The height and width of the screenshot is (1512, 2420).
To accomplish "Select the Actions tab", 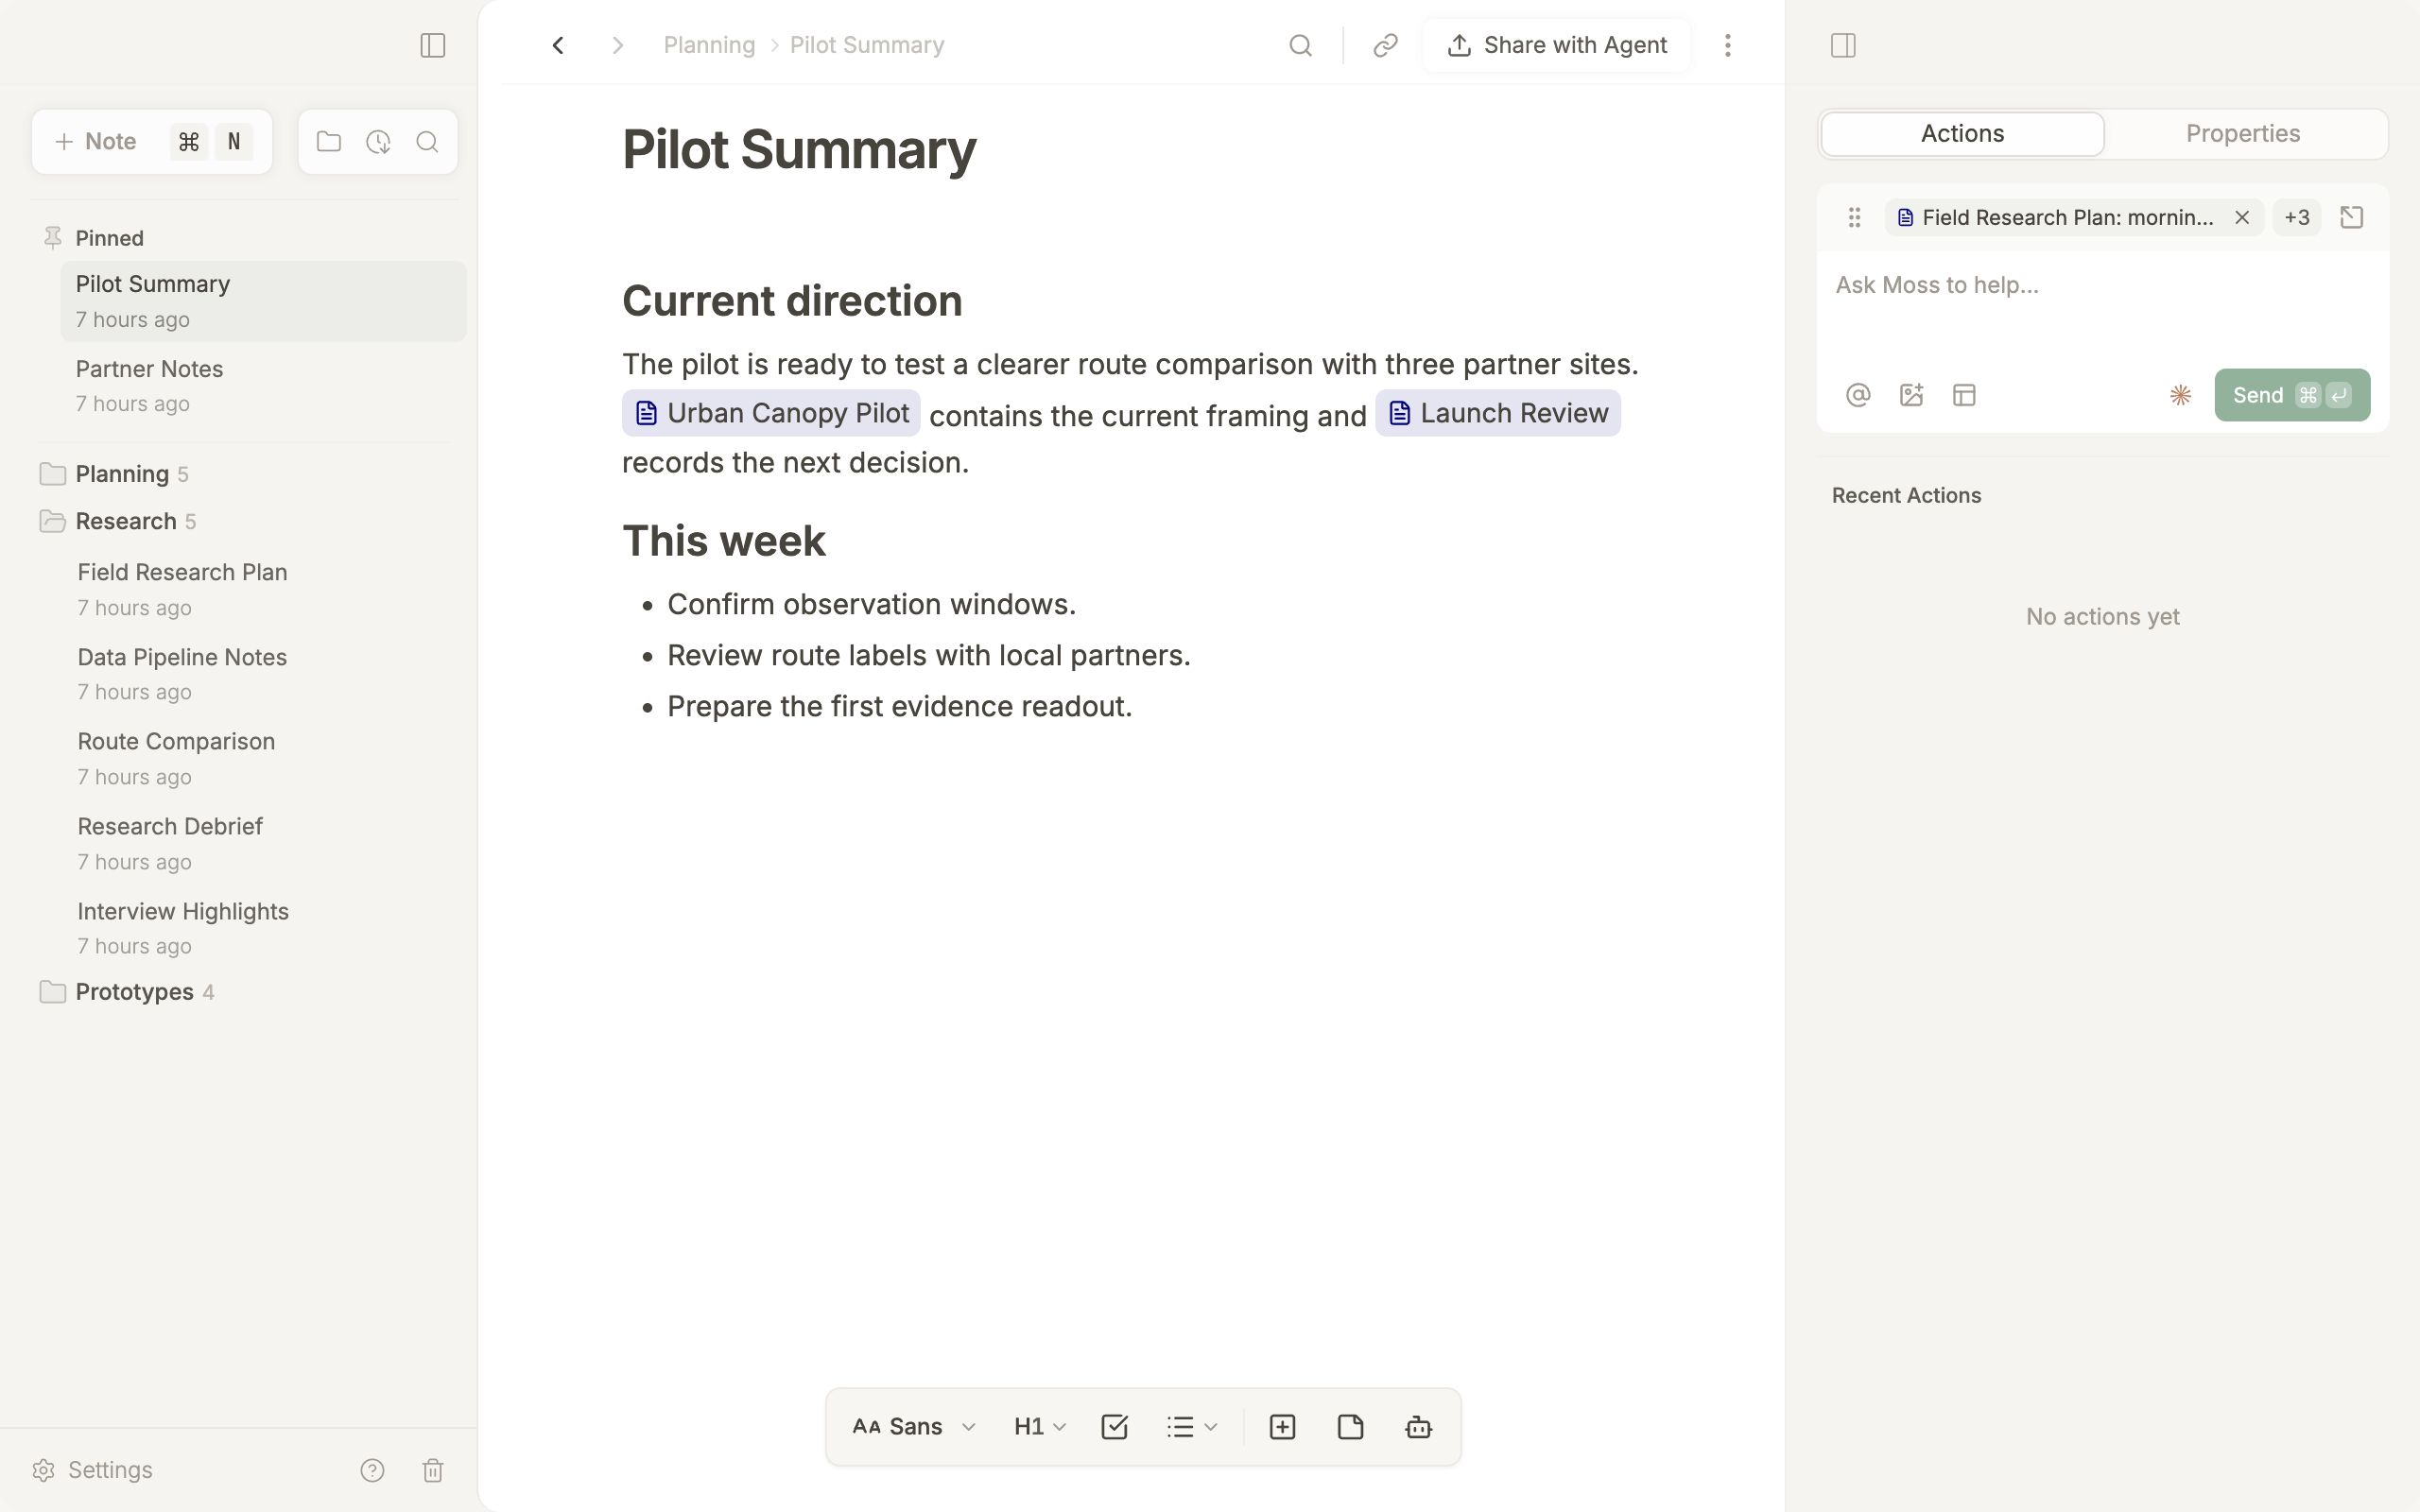I will click(x=1962, y=134).
